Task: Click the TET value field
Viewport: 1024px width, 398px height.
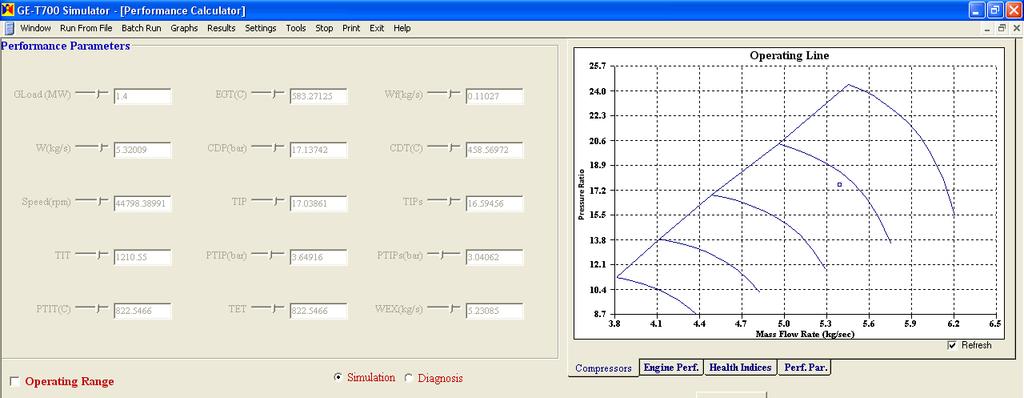Action: tap(318, 311)
